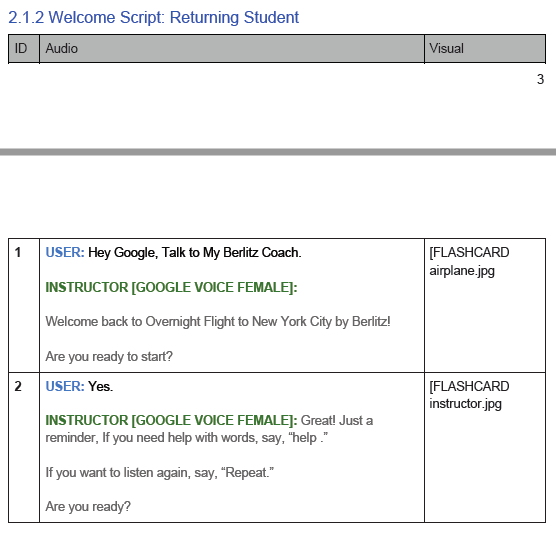Click the heading '2.1.2 Welcome Script: Returning Student'
556x540 pixels.
[154, 17]
